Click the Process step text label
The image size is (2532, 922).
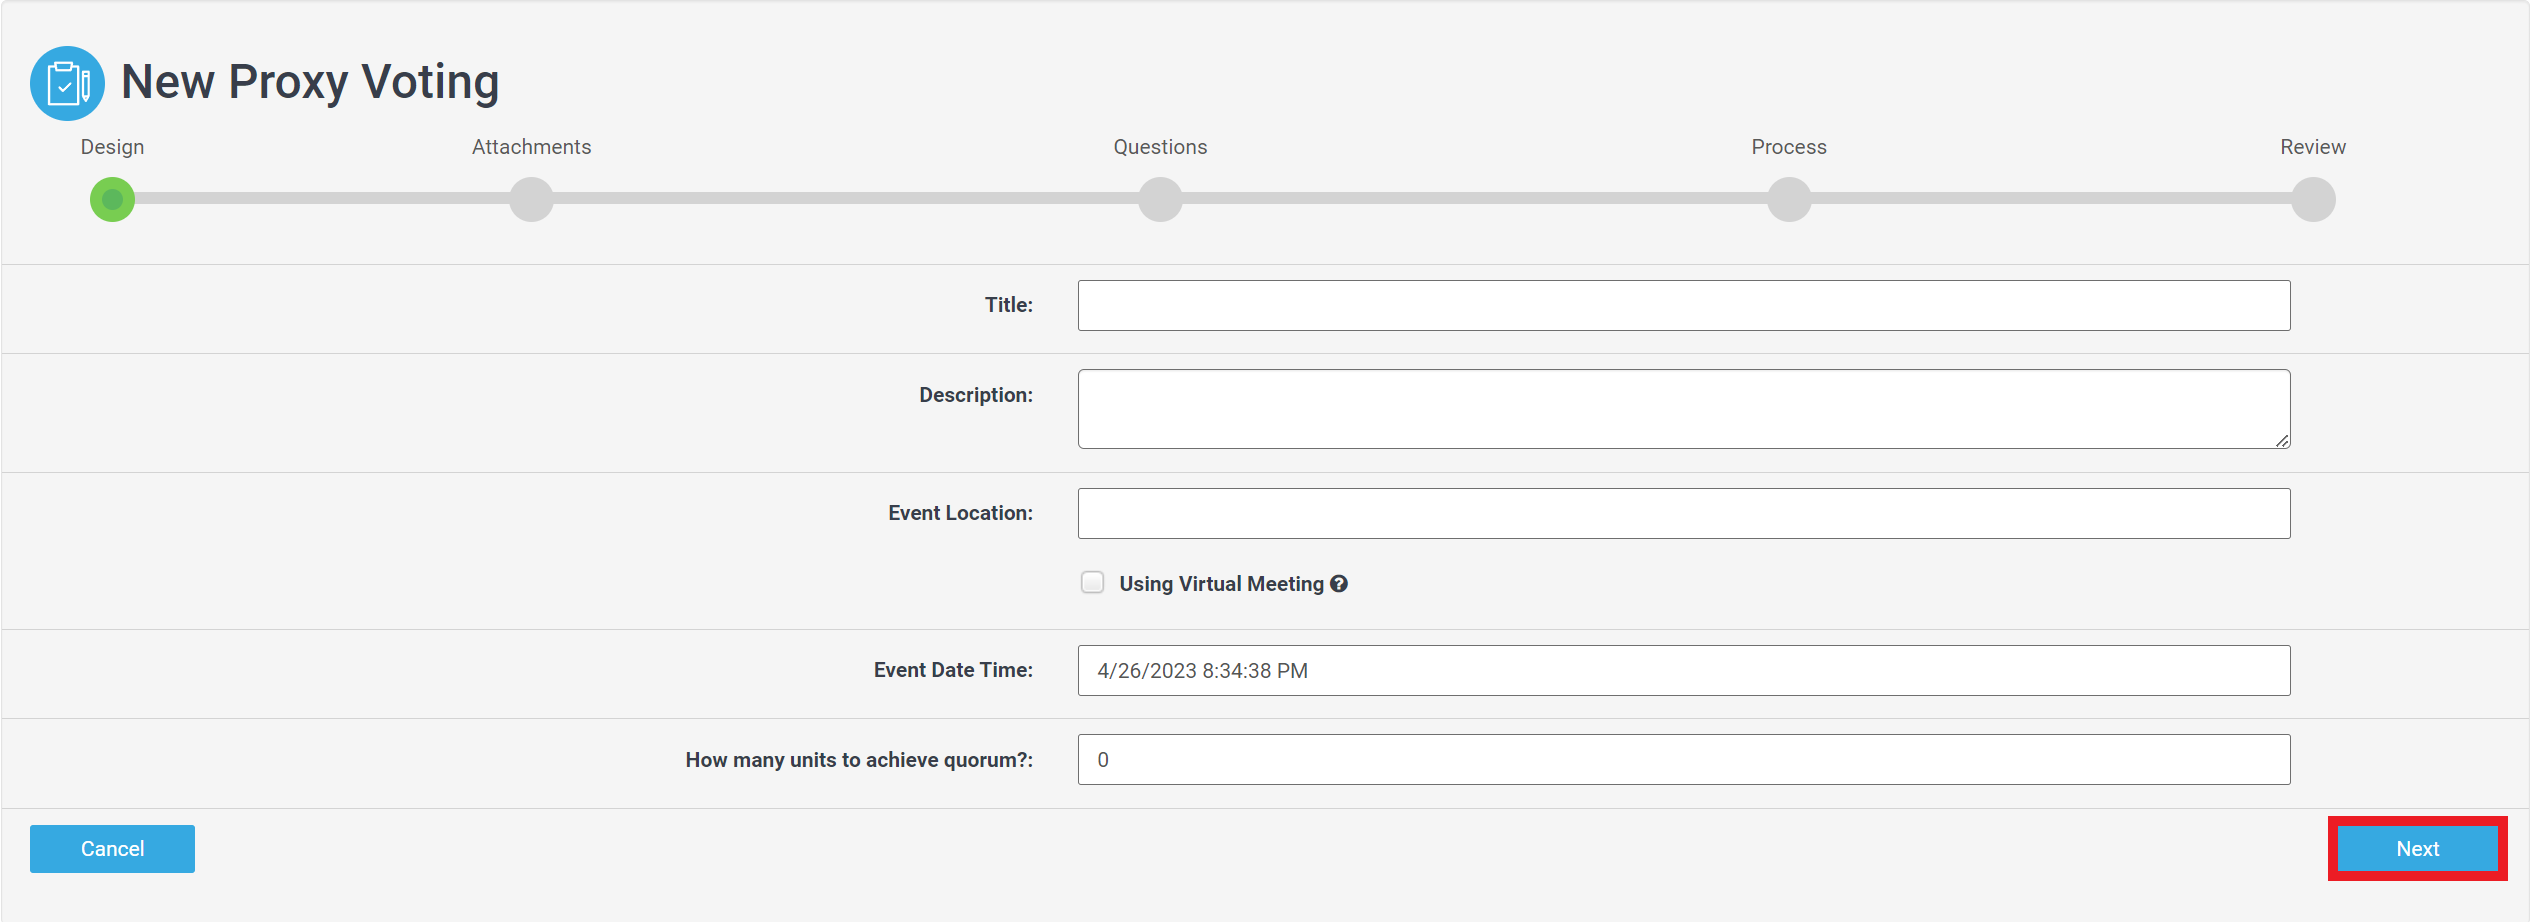(x=1788, y=147)
